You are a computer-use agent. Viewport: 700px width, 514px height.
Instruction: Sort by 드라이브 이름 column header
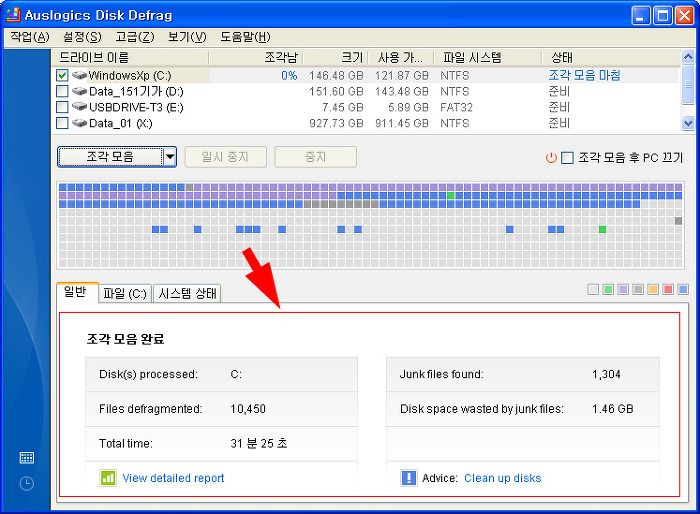pos(129,57)
